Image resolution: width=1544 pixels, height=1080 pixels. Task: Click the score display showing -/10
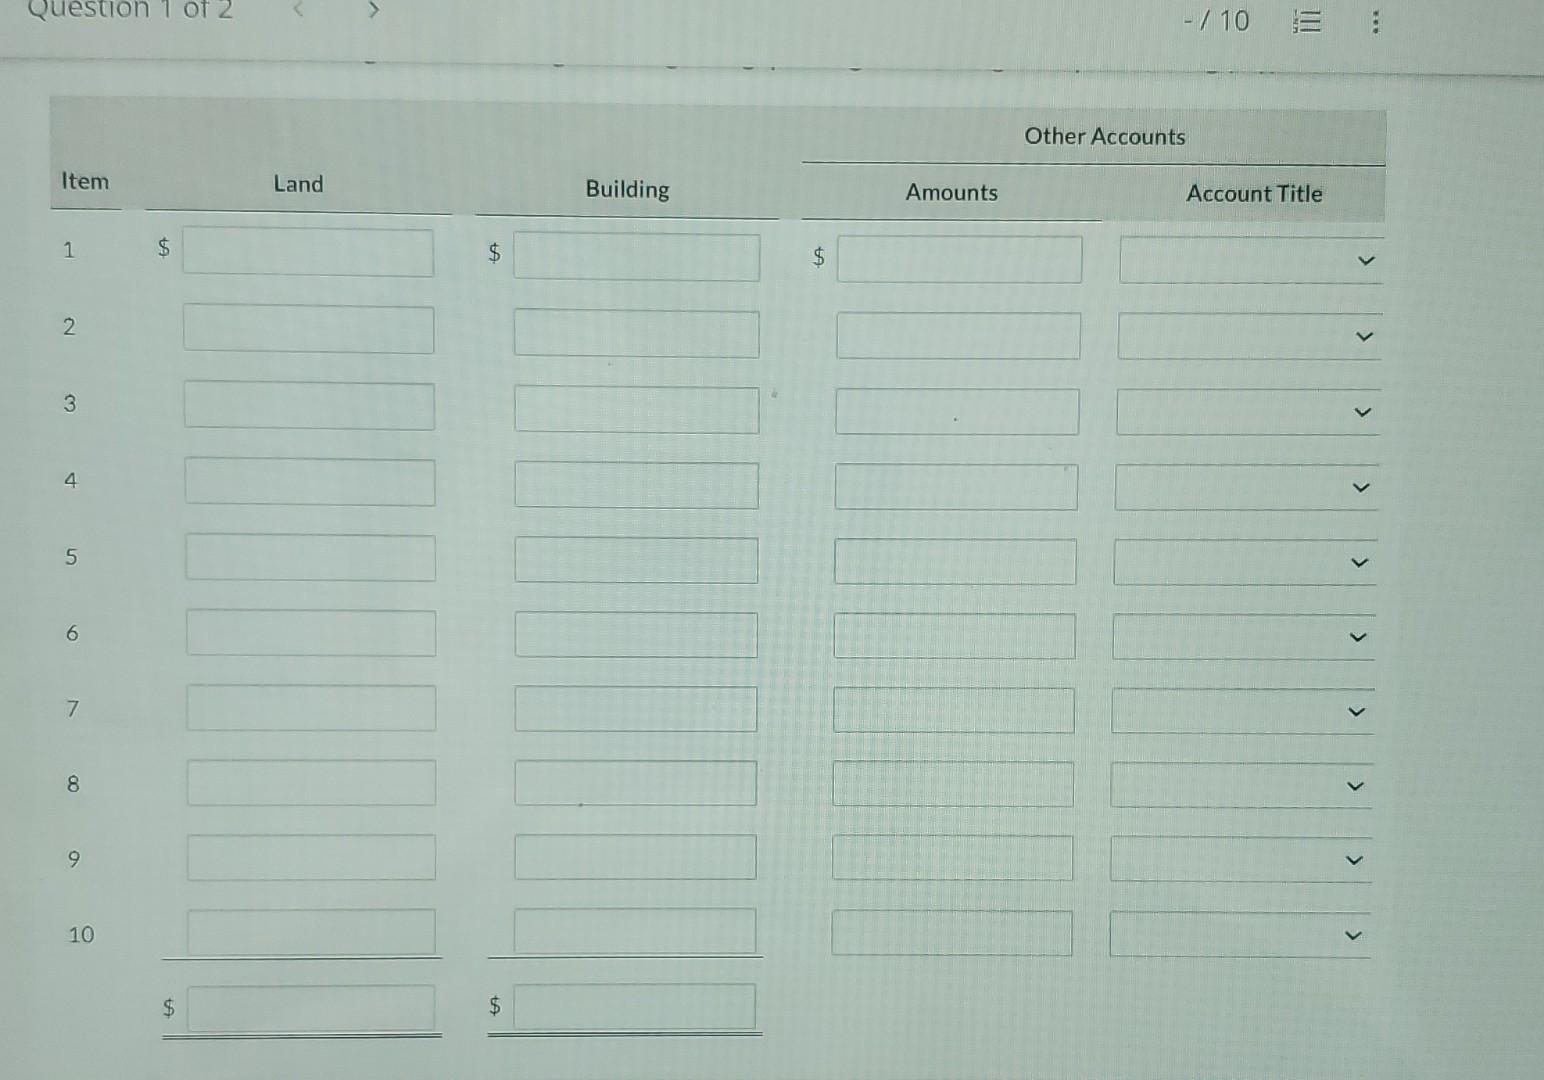click(x=1216, y=21)
